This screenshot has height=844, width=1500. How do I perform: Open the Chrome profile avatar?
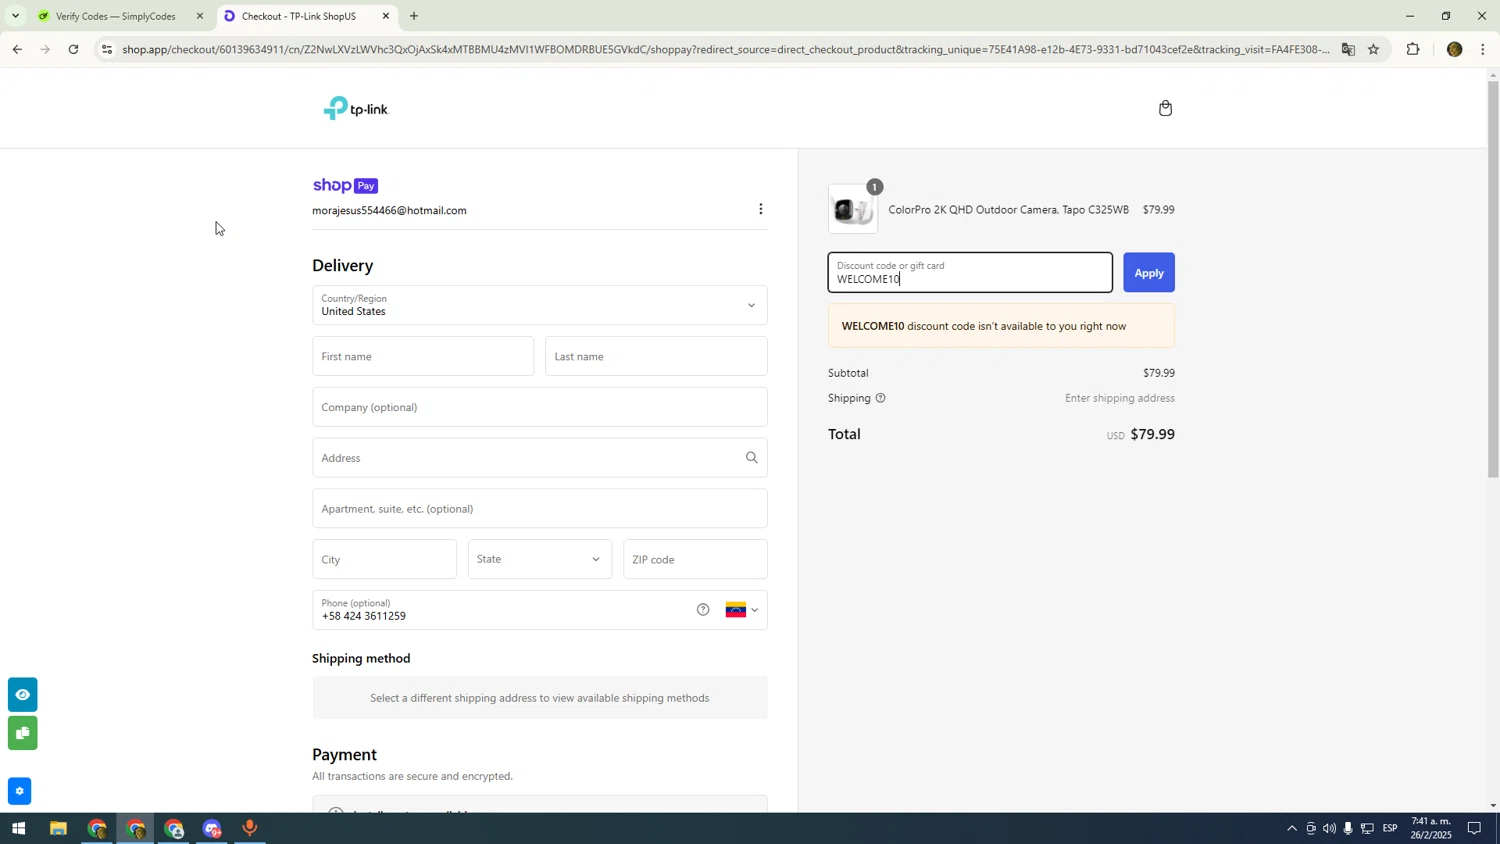[1454, 49]
